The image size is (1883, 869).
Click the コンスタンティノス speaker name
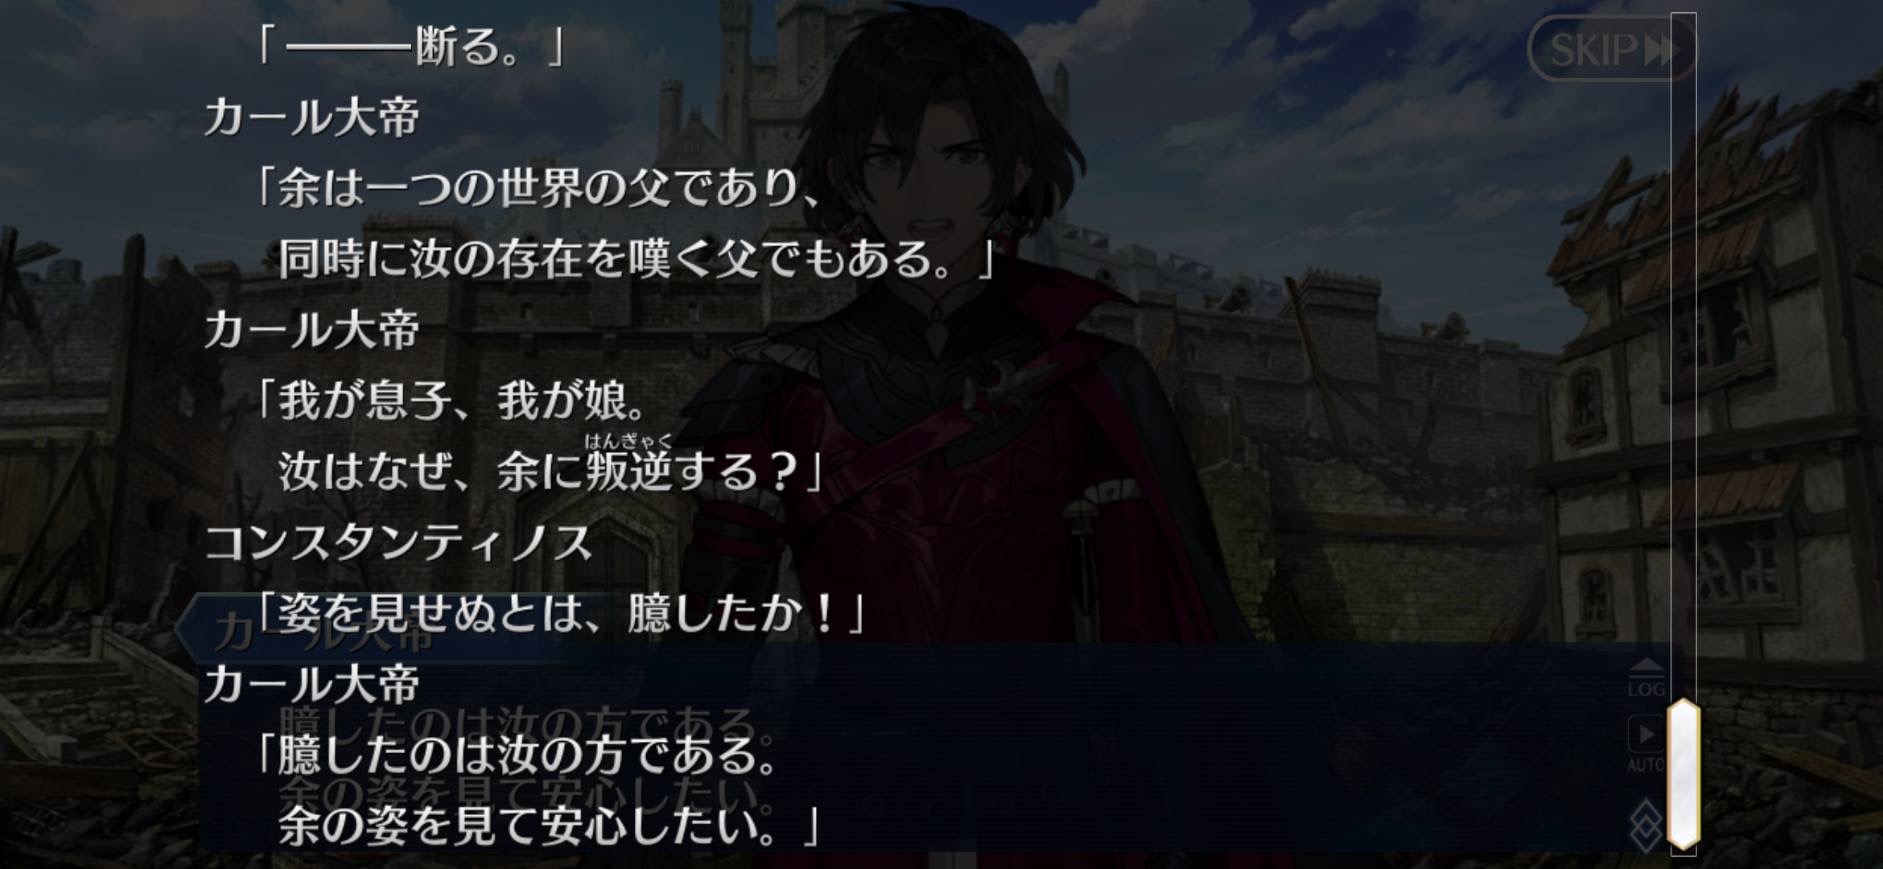coord(398,542)
